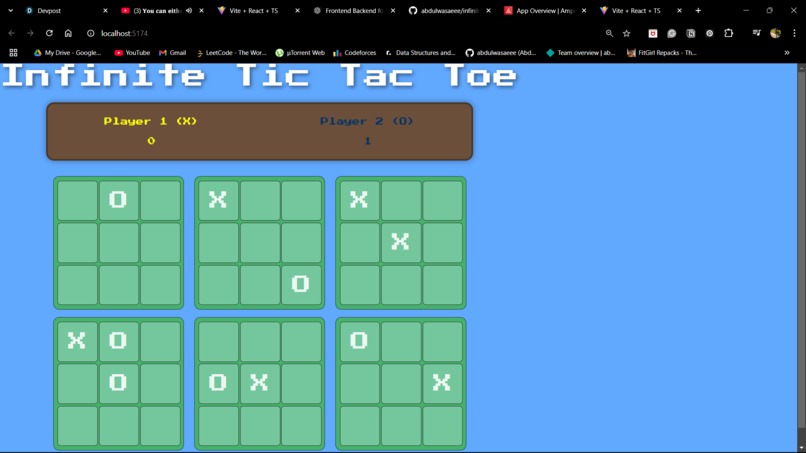This screenshot has height=453, width=806.
Task: Open the YouTube bookmark
Action: click(x=132, y=52)
